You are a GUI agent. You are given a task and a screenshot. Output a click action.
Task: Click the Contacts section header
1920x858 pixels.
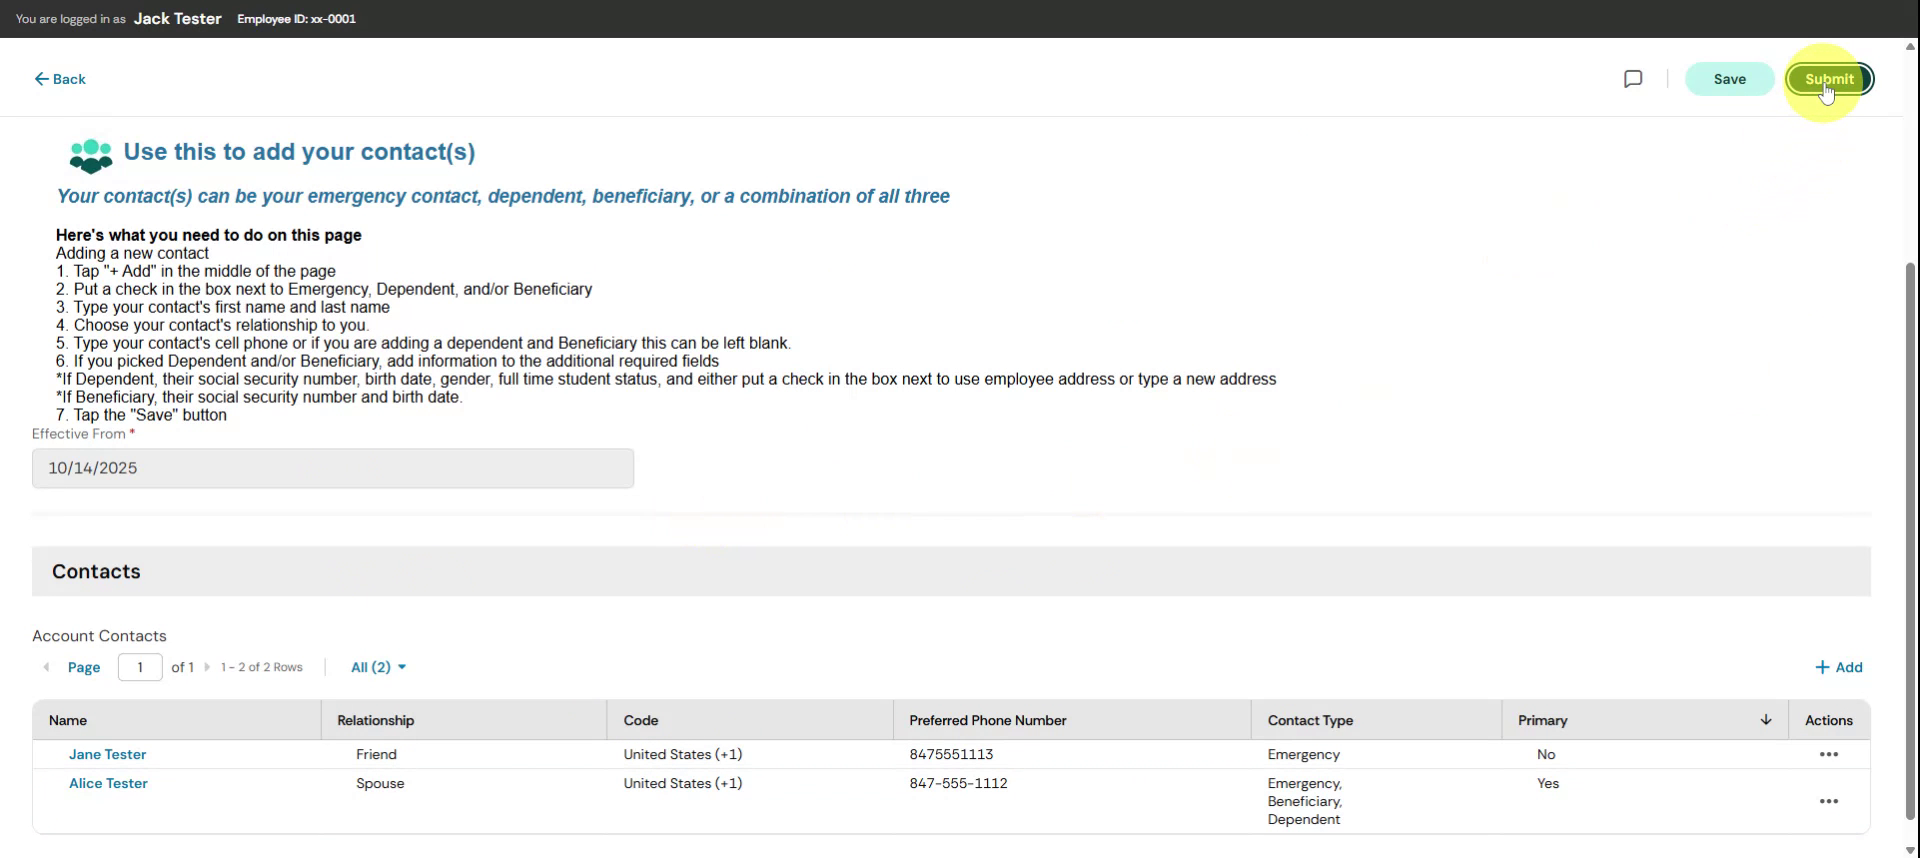click(951, 571)
